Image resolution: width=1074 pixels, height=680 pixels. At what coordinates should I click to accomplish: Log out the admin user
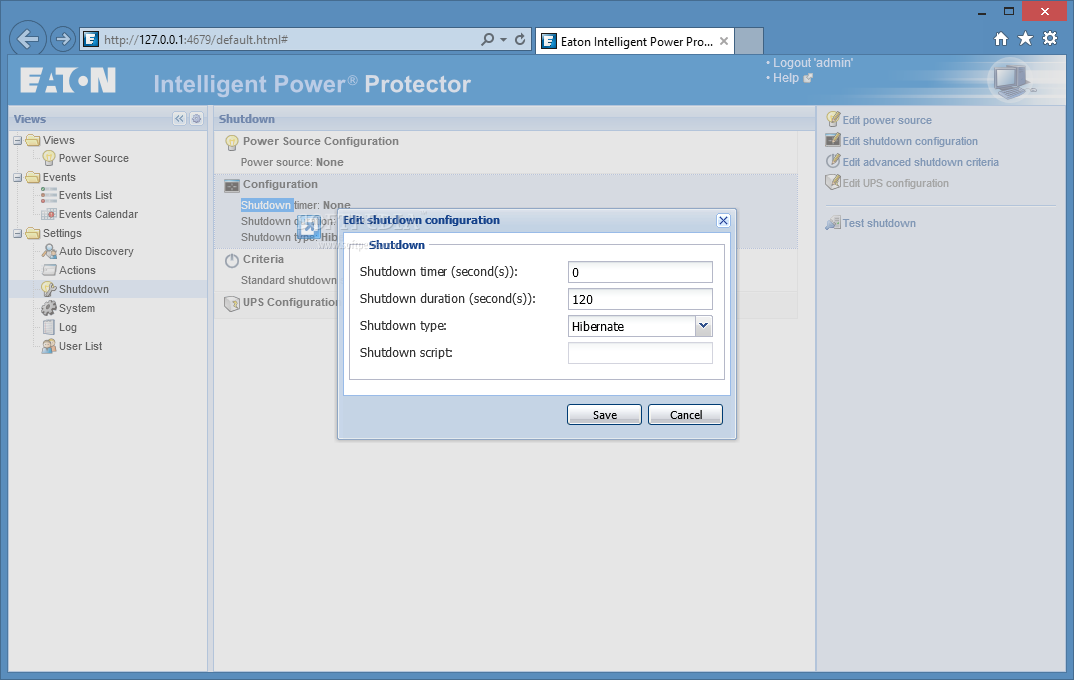point(813,63)
